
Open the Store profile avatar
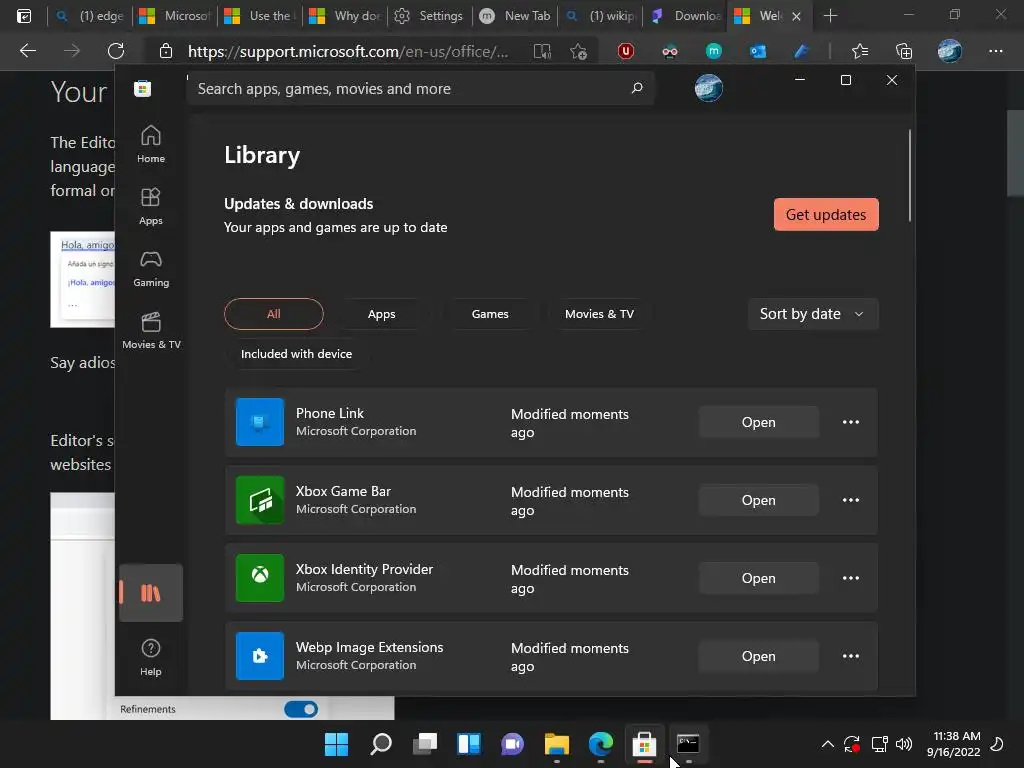click(x=709, y=88)
